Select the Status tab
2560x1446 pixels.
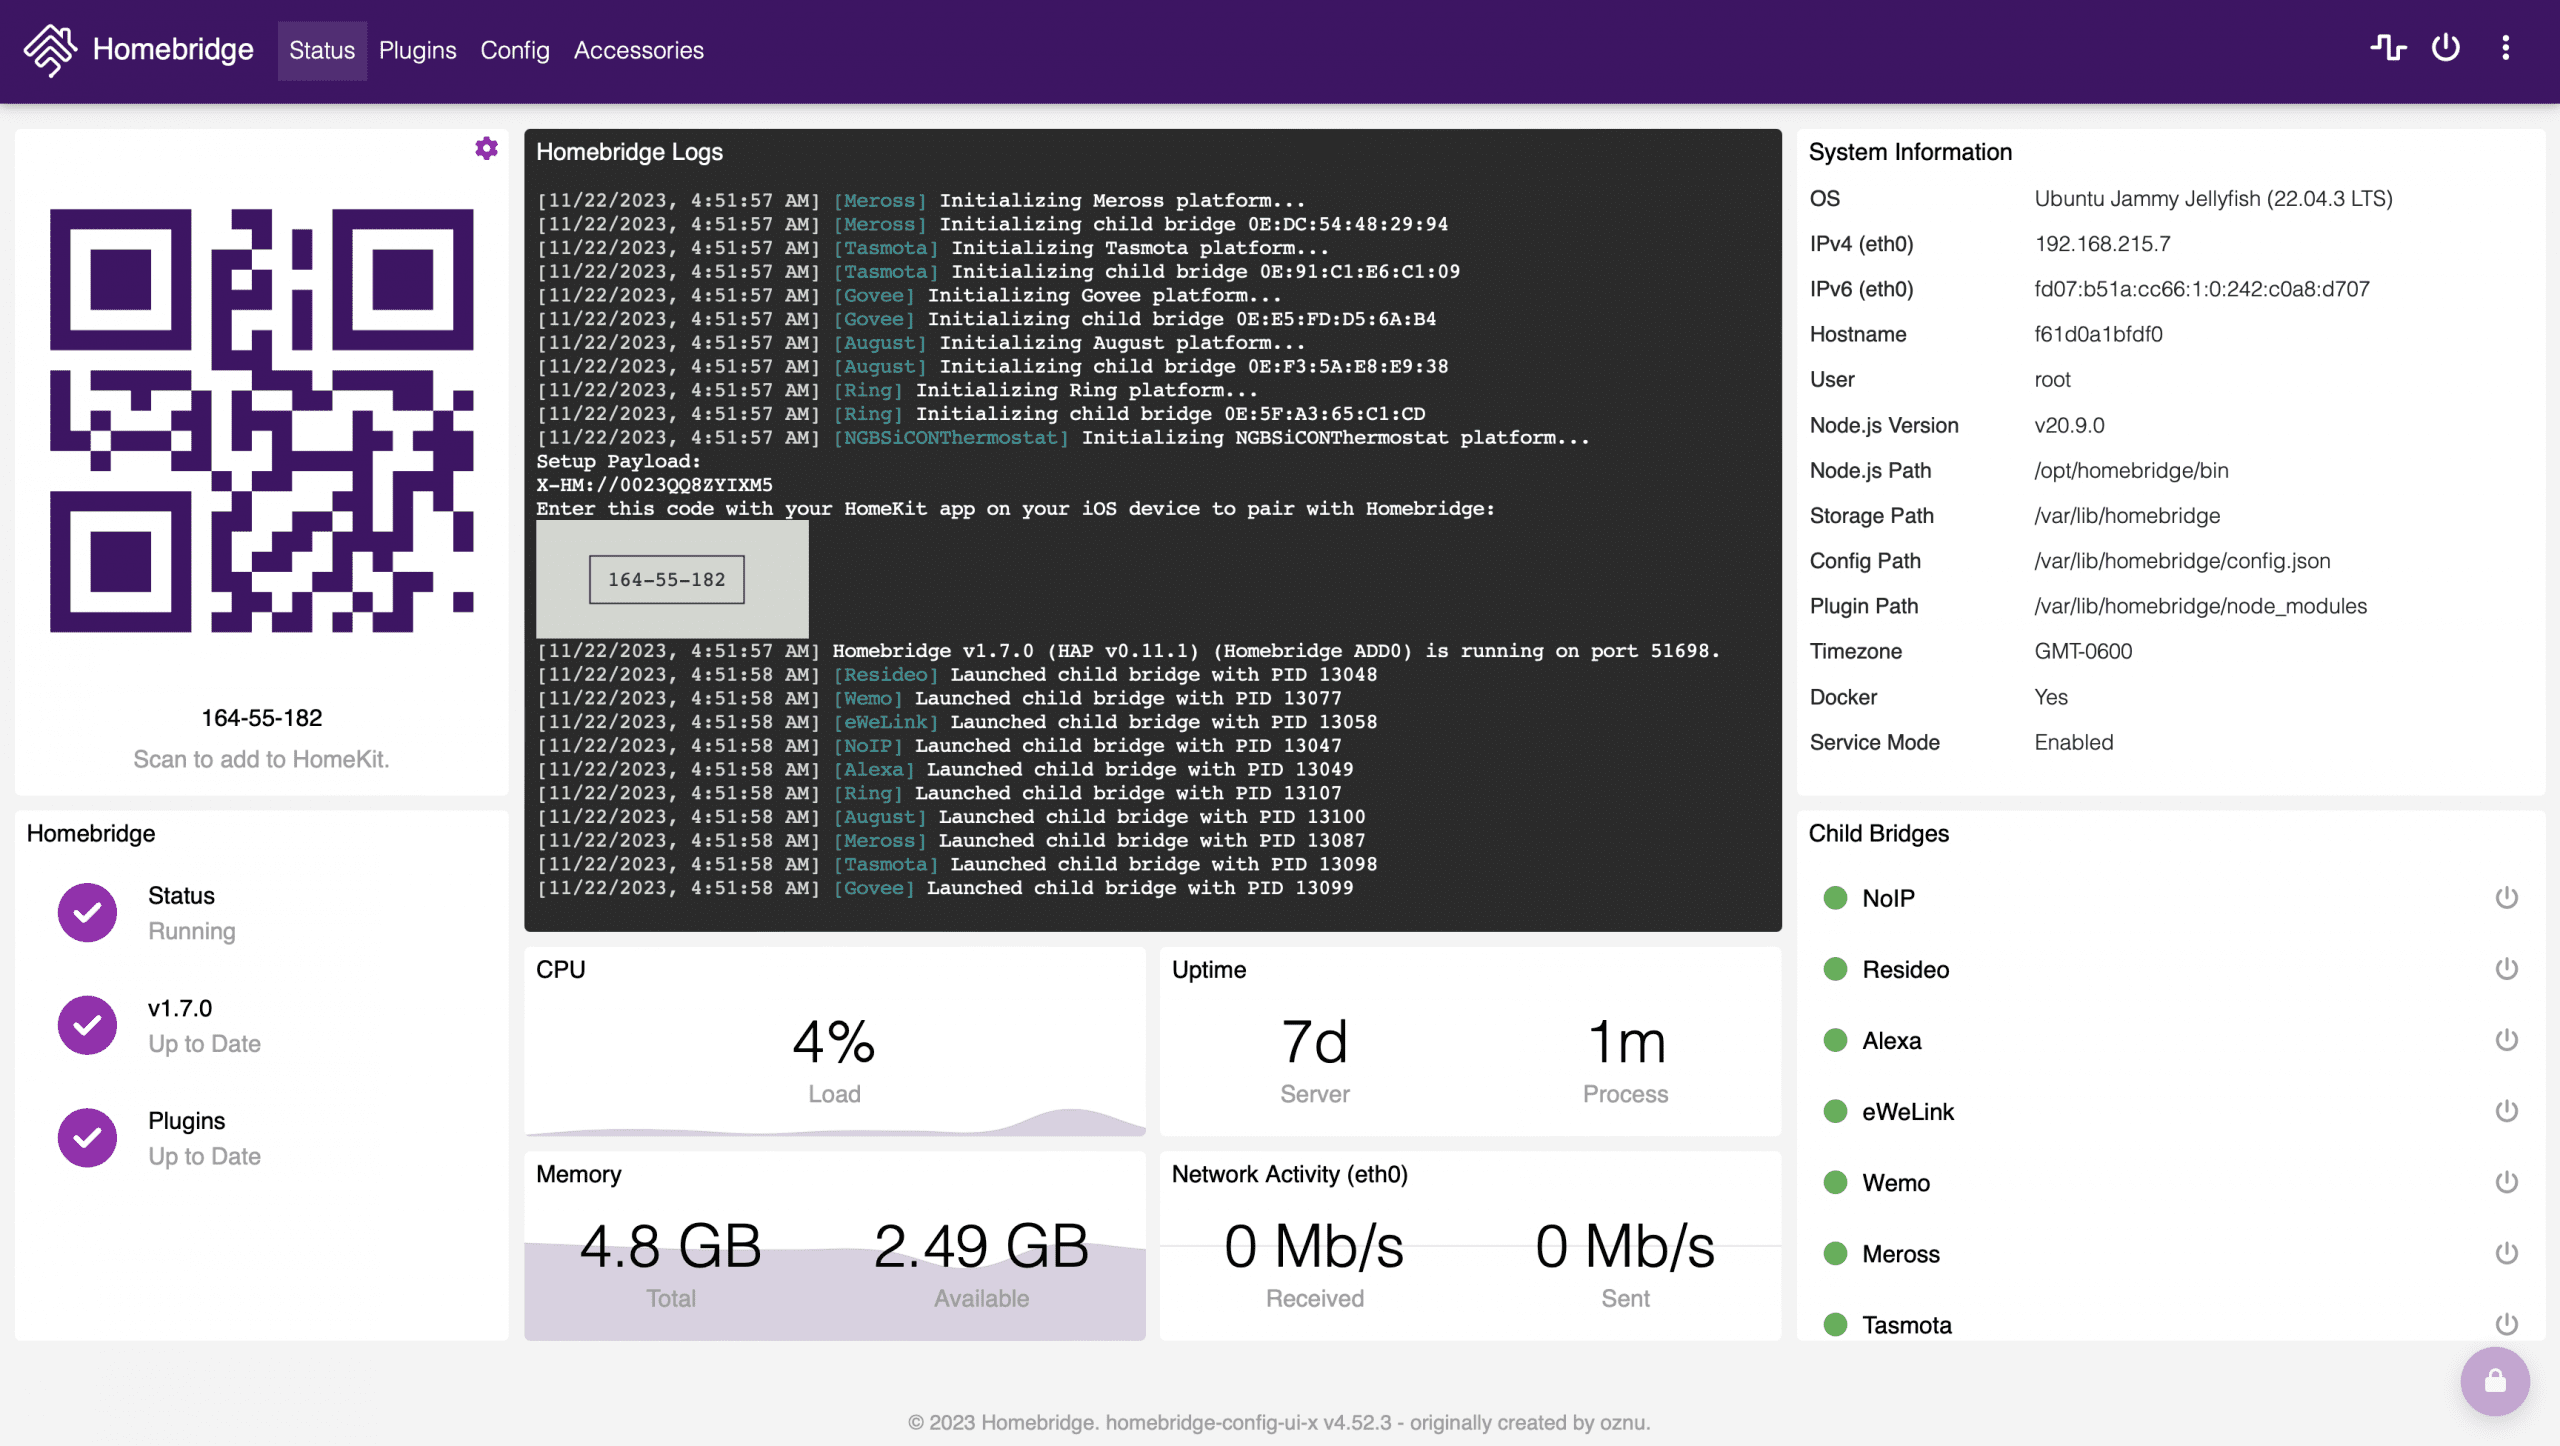(x=322, y=50)
